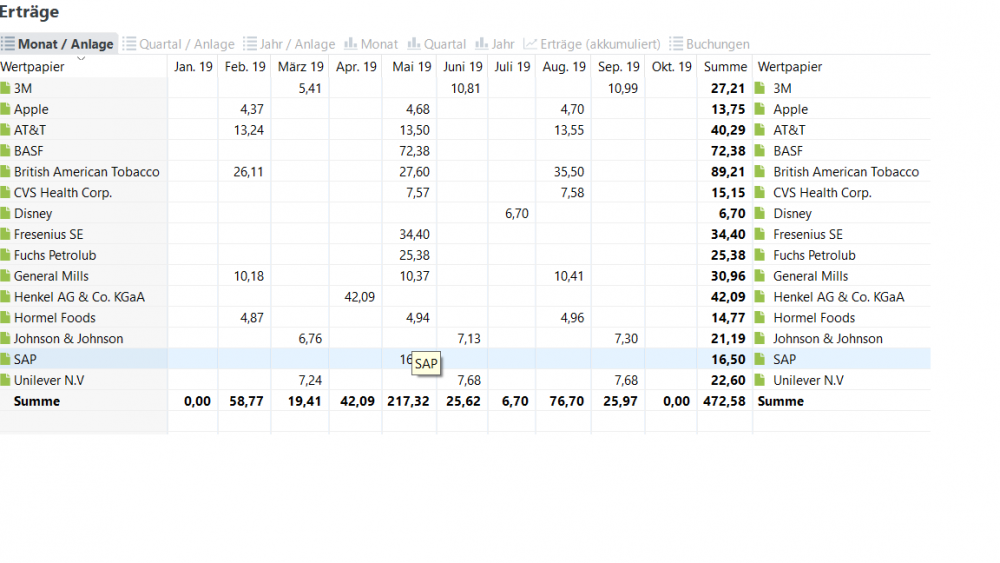Click Unilever N.V icon in left column

tap(5, 380)
